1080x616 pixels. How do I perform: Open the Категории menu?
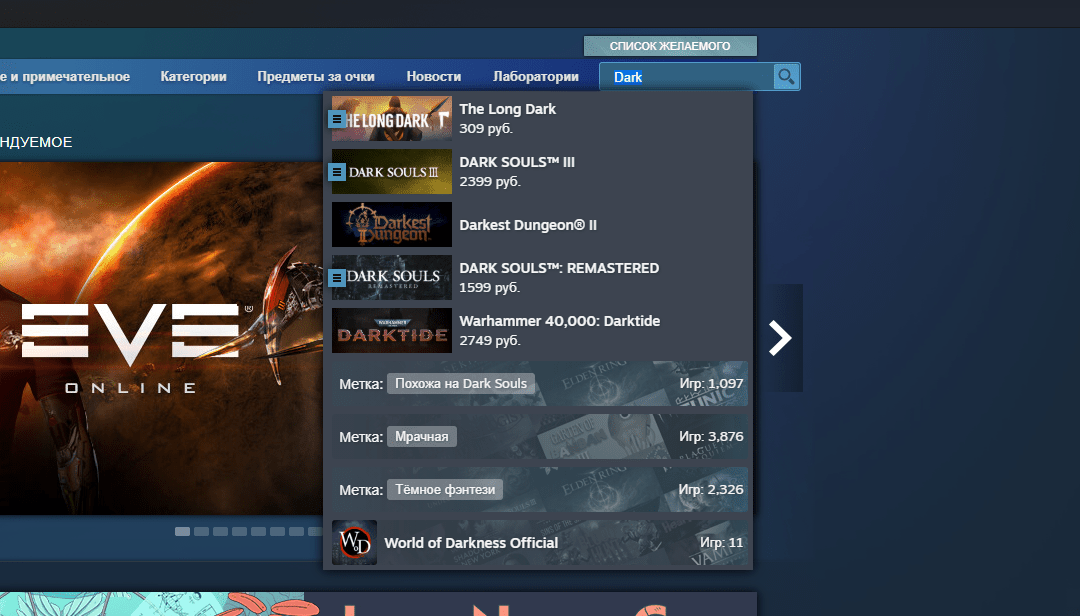tap(194, 76)
